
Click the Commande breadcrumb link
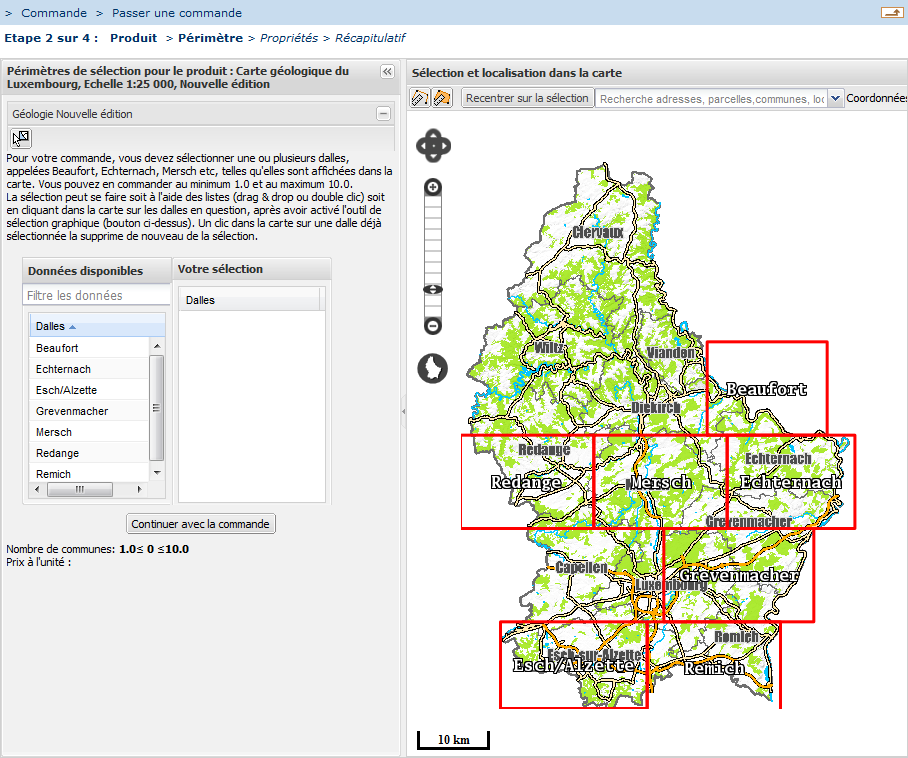pos(54,13)
